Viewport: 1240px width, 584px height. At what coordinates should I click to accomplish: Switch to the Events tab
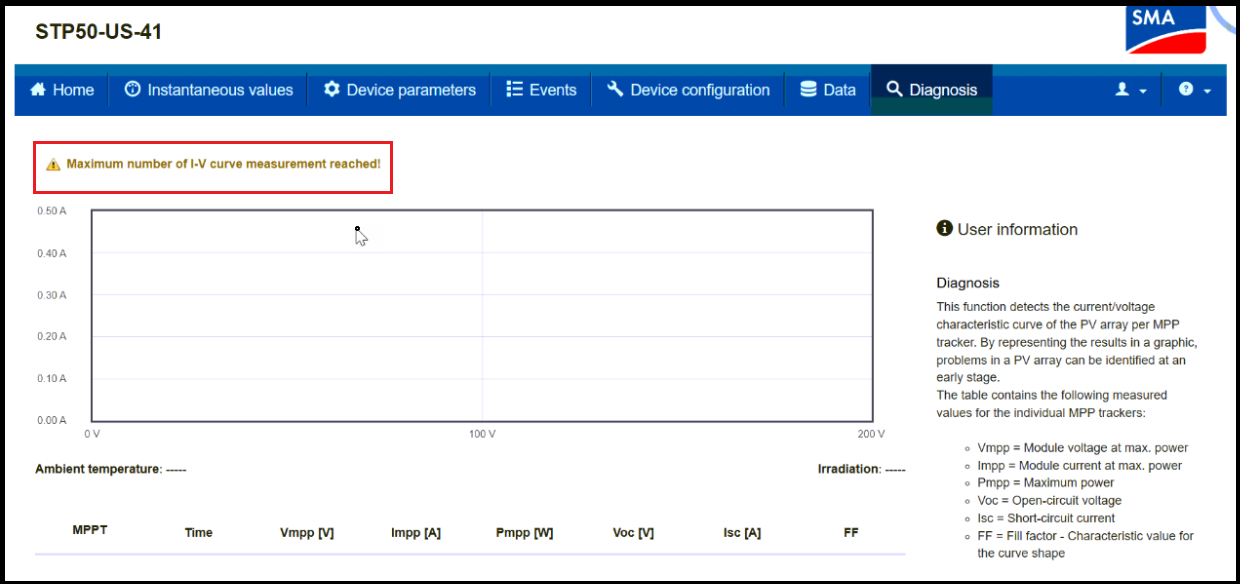552,90
